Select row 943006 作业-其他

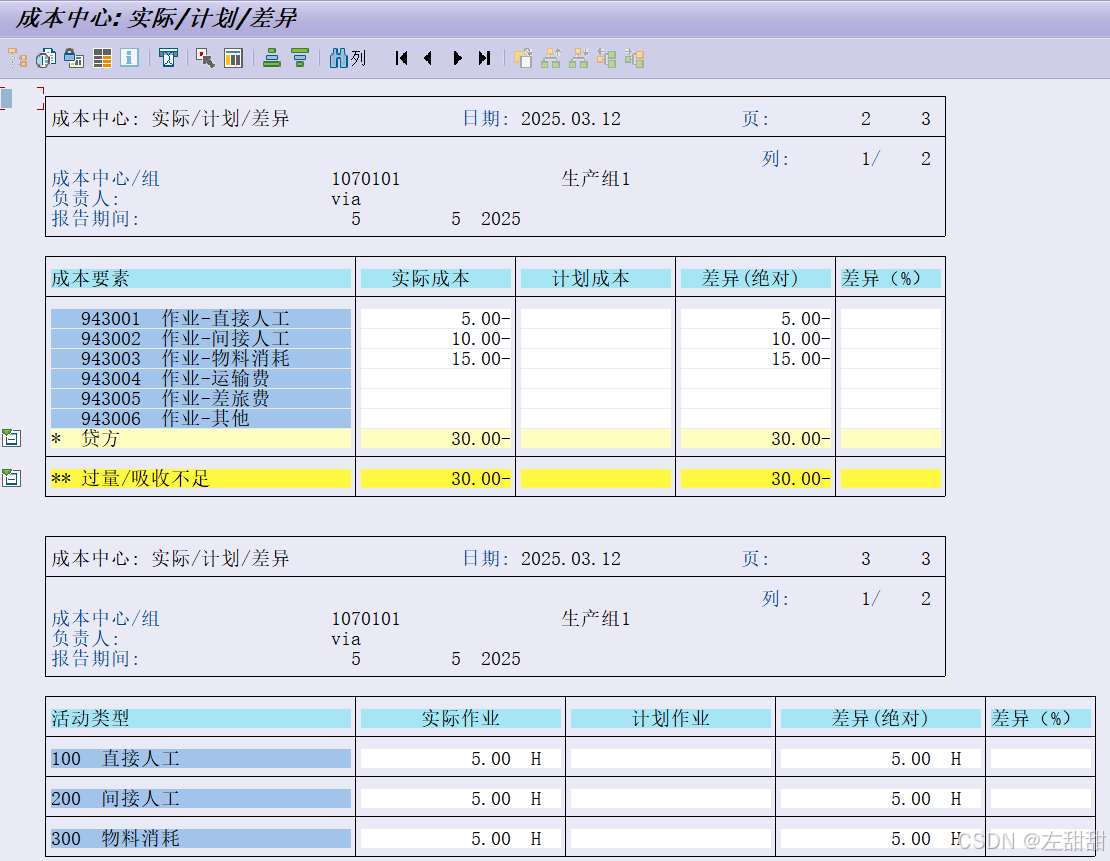201,418
